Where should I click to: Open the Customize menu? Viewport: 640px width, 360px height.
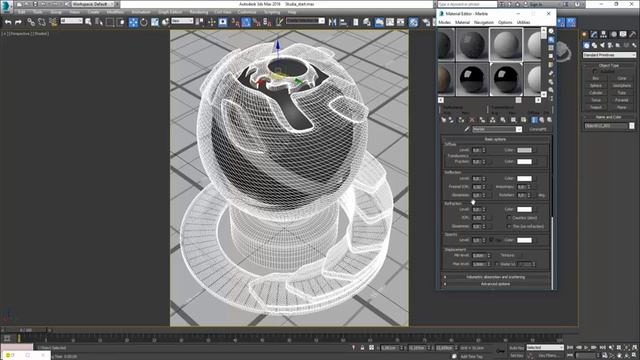(x=247, y=12)
